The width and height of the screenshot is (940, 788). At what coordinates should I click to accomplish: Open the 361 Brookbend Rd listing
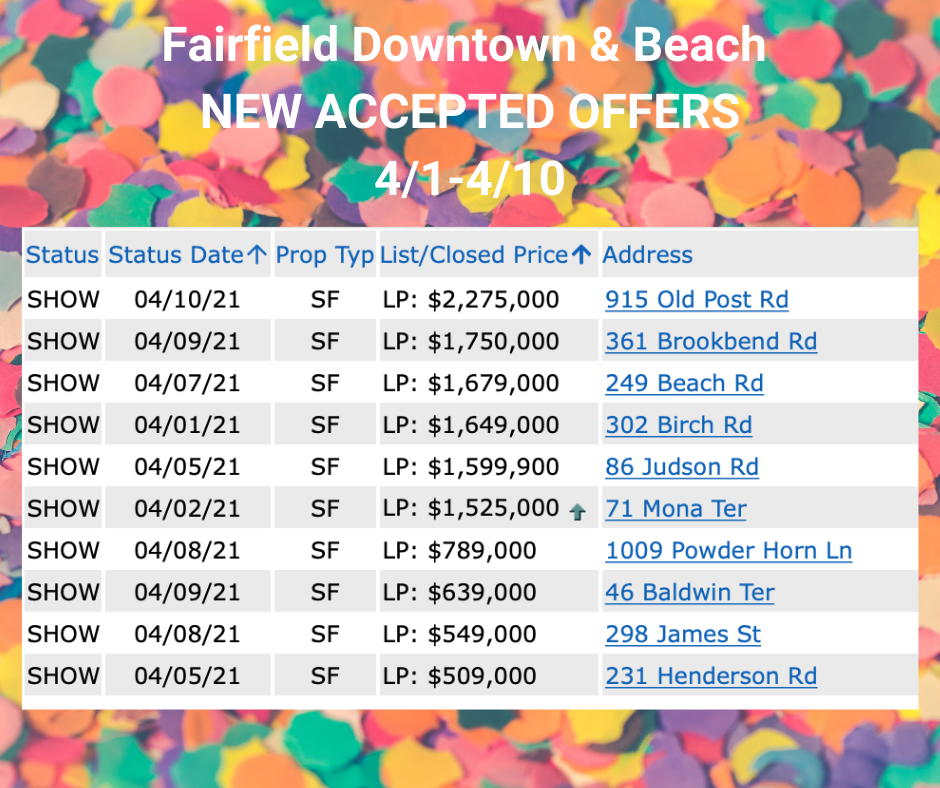click(710, 341)
